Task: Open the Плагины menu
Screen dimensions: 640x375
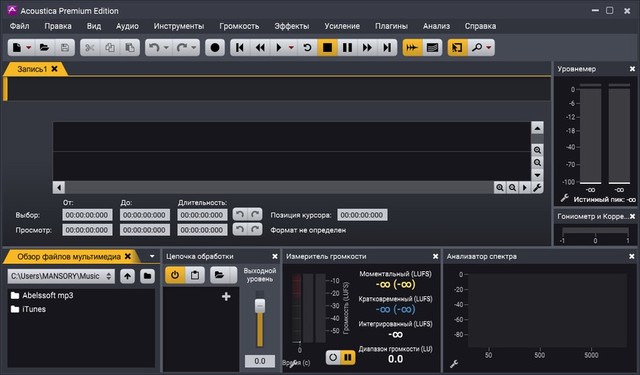Action: coord(391,26)
